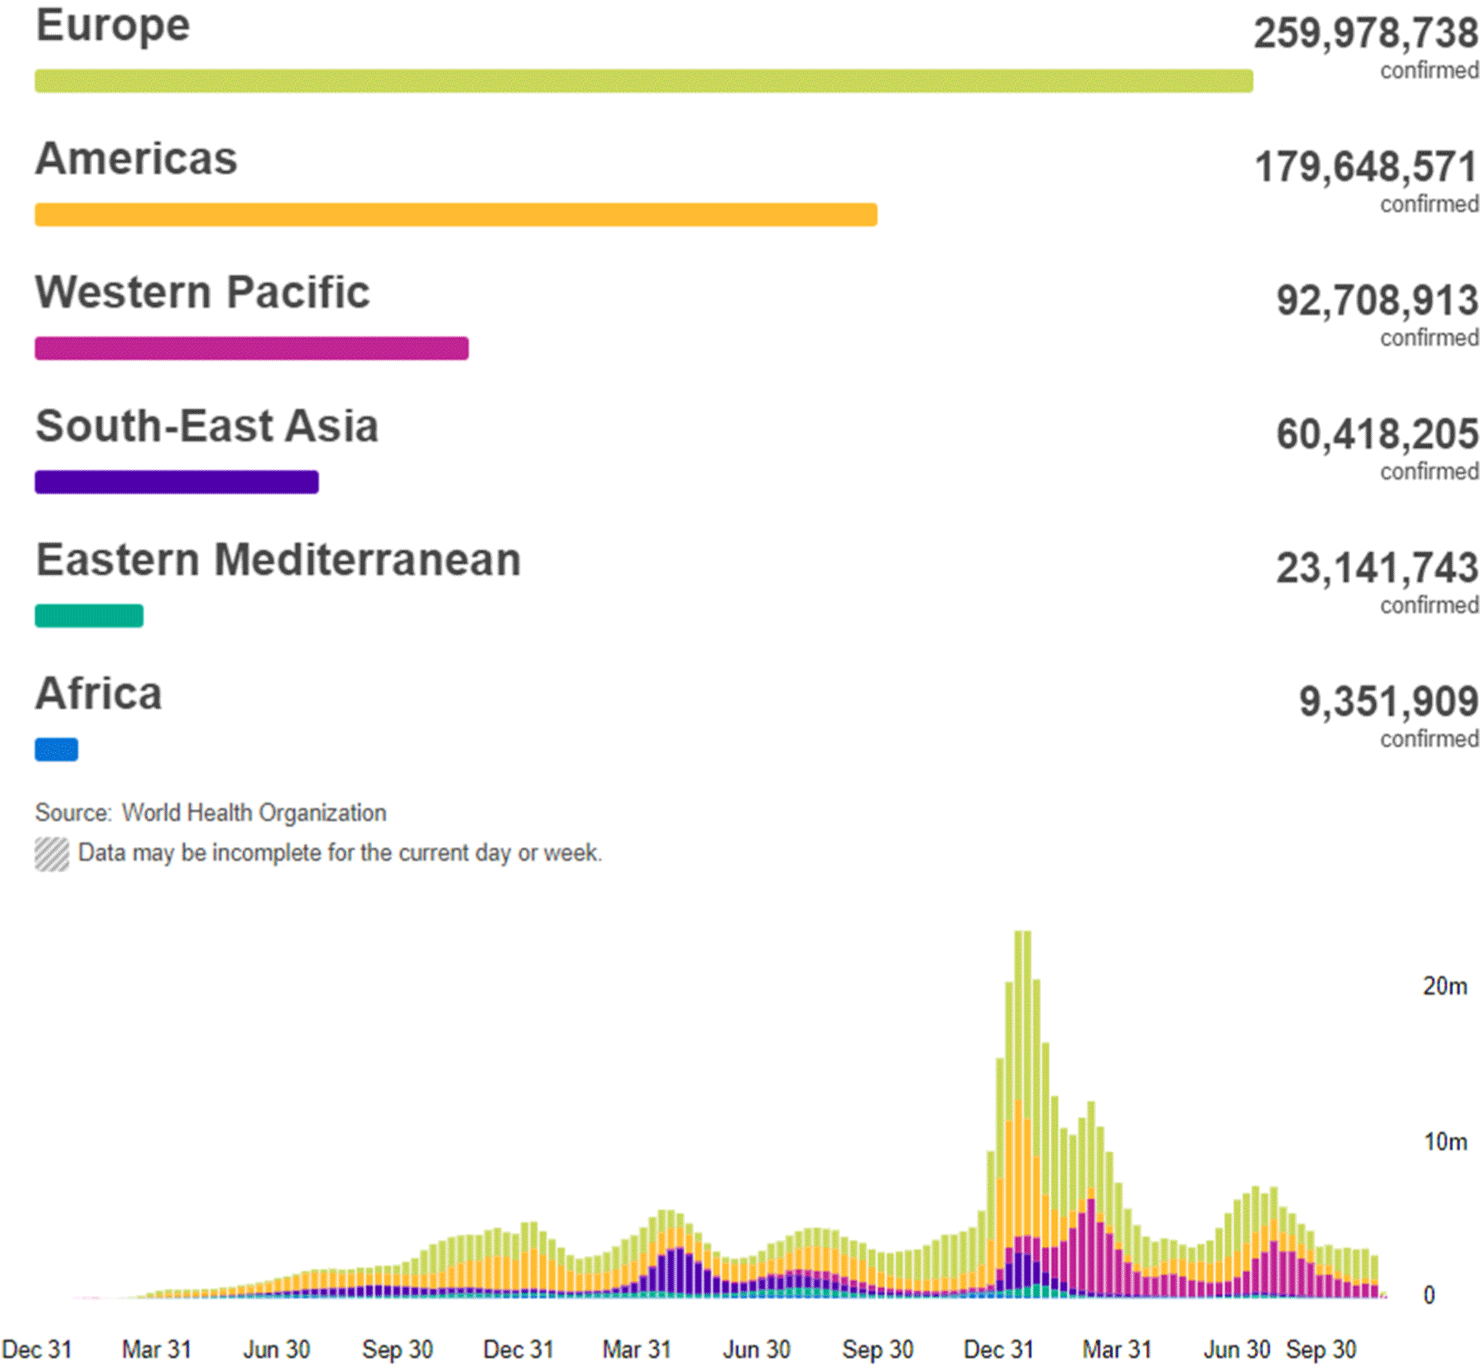Viewport: 1481px width, 1368px height.
Task: Click the first Sep 30 timeline label
Action: point(397,1349)
